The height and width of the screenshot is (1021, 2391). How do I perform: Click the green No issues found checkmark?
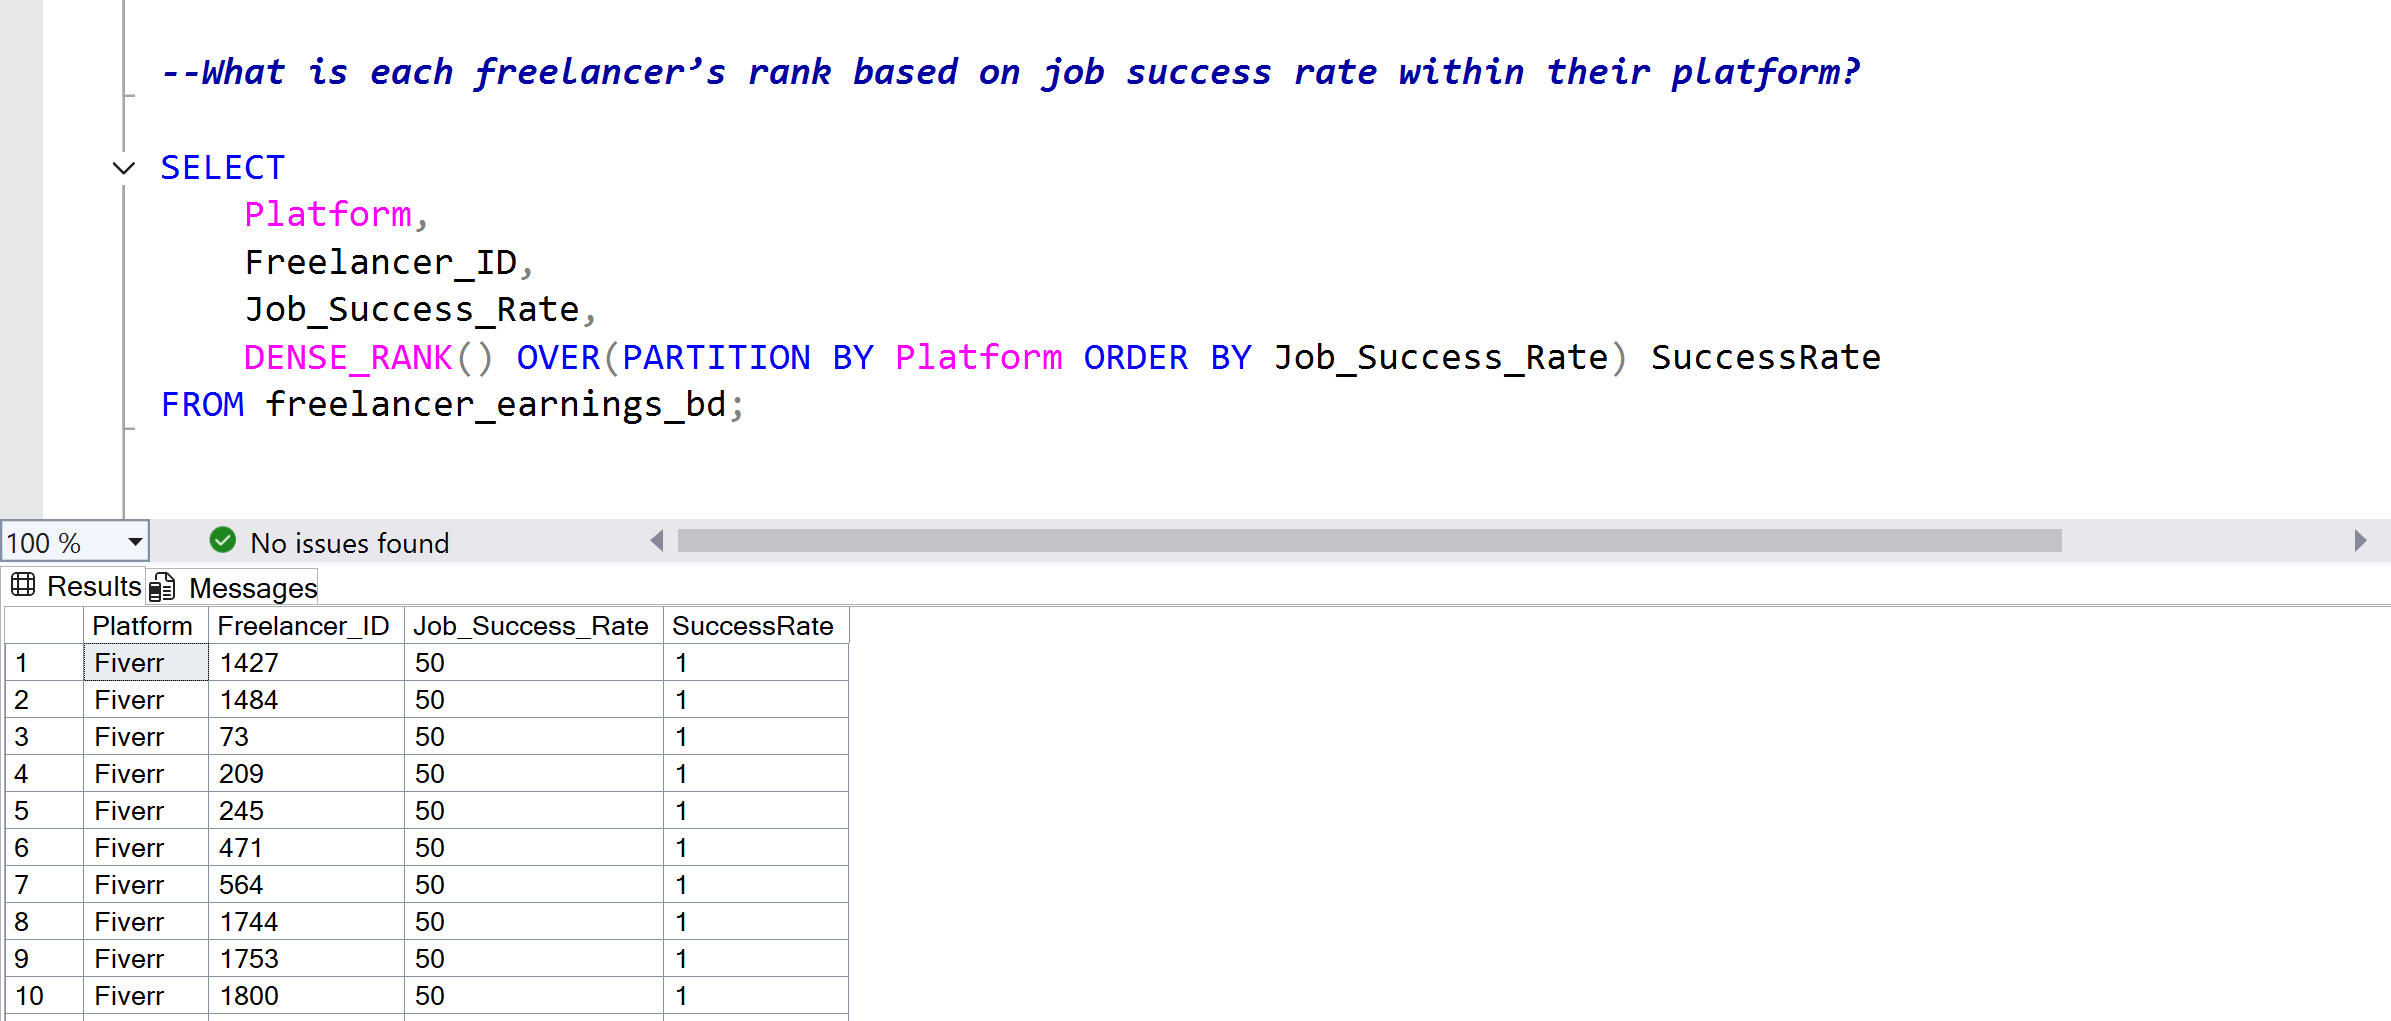pyautogui.click(x=222, y=541)
